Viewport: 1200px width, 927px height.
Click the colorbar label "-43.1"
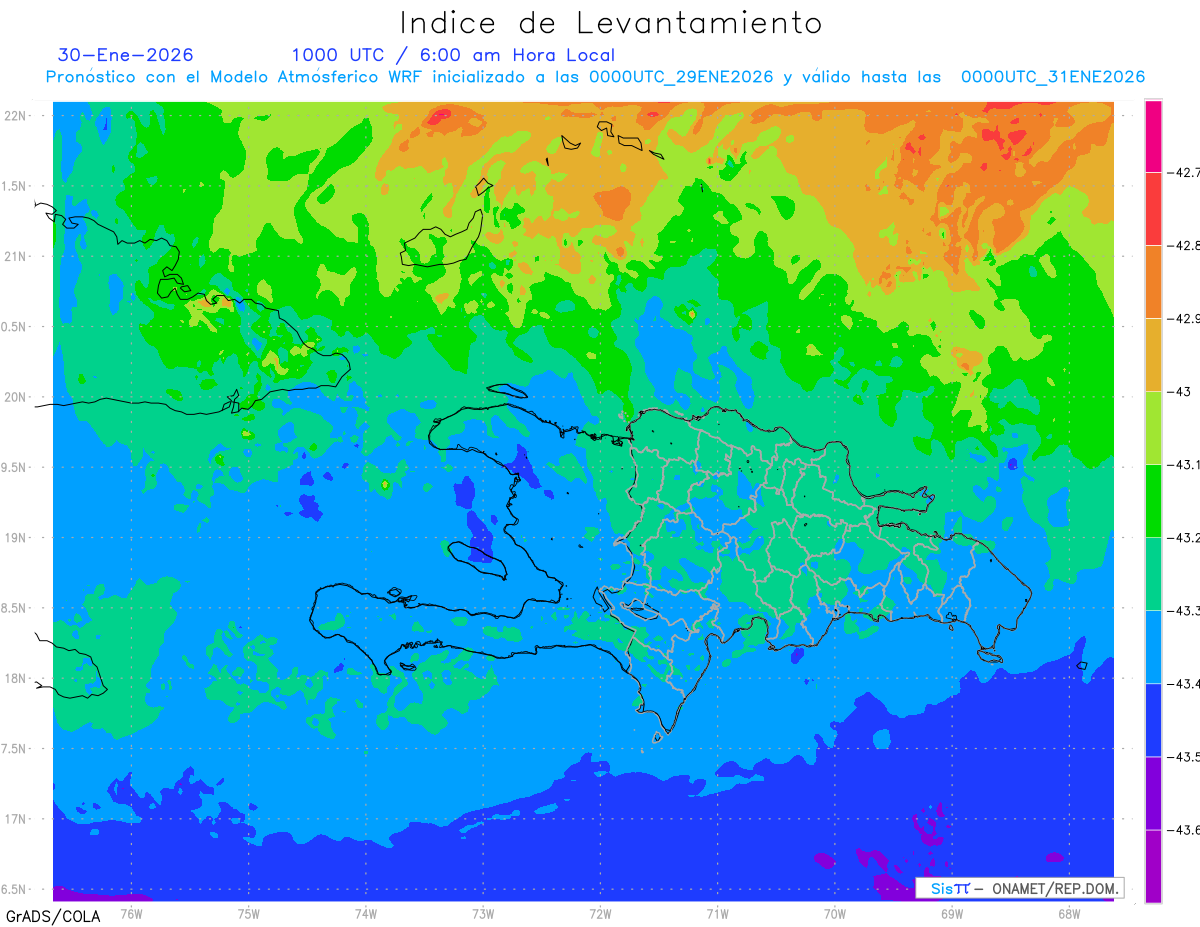tap(1184, 465)
